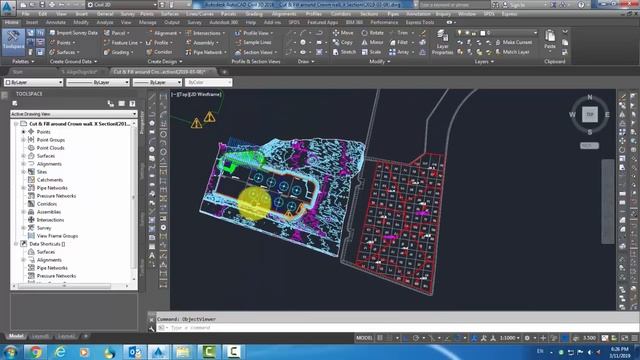Expand the Point Groups tree node
This screenshot has height=360, width=640.
point(24,140)
